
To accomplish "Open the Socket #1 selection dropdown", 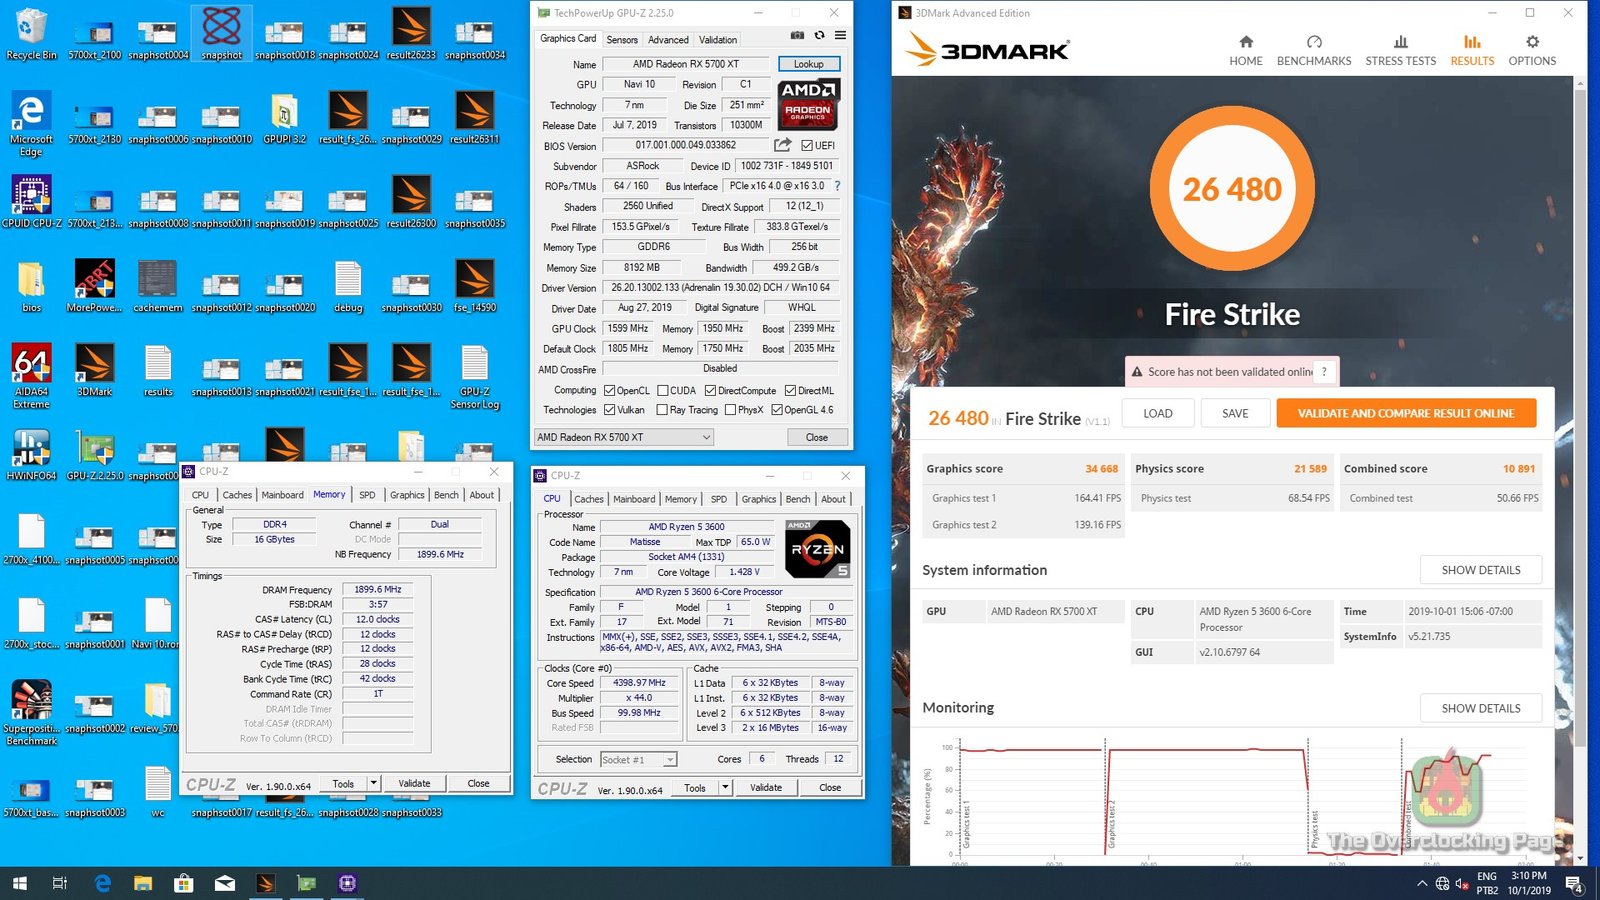I will click(670, 760).
